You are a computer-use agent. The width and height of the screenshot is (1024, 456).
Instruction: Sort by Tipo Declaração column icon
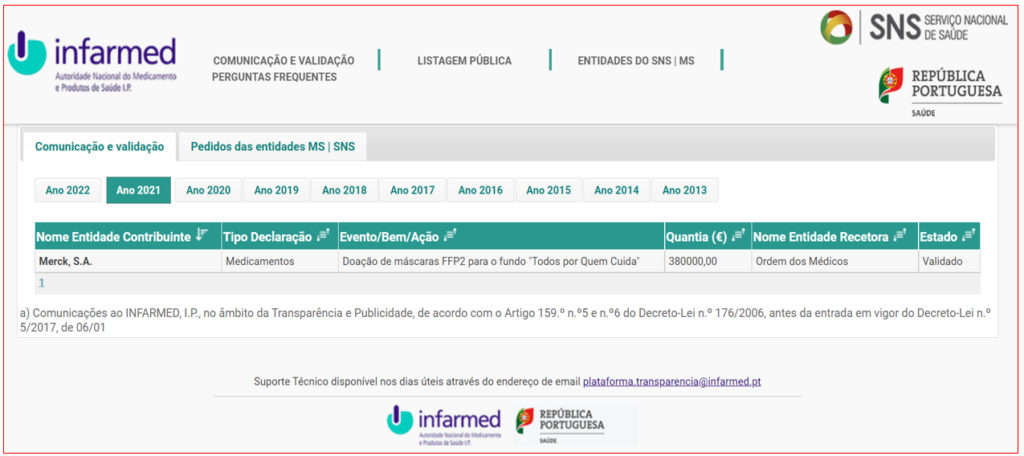(x=323, y=236)
